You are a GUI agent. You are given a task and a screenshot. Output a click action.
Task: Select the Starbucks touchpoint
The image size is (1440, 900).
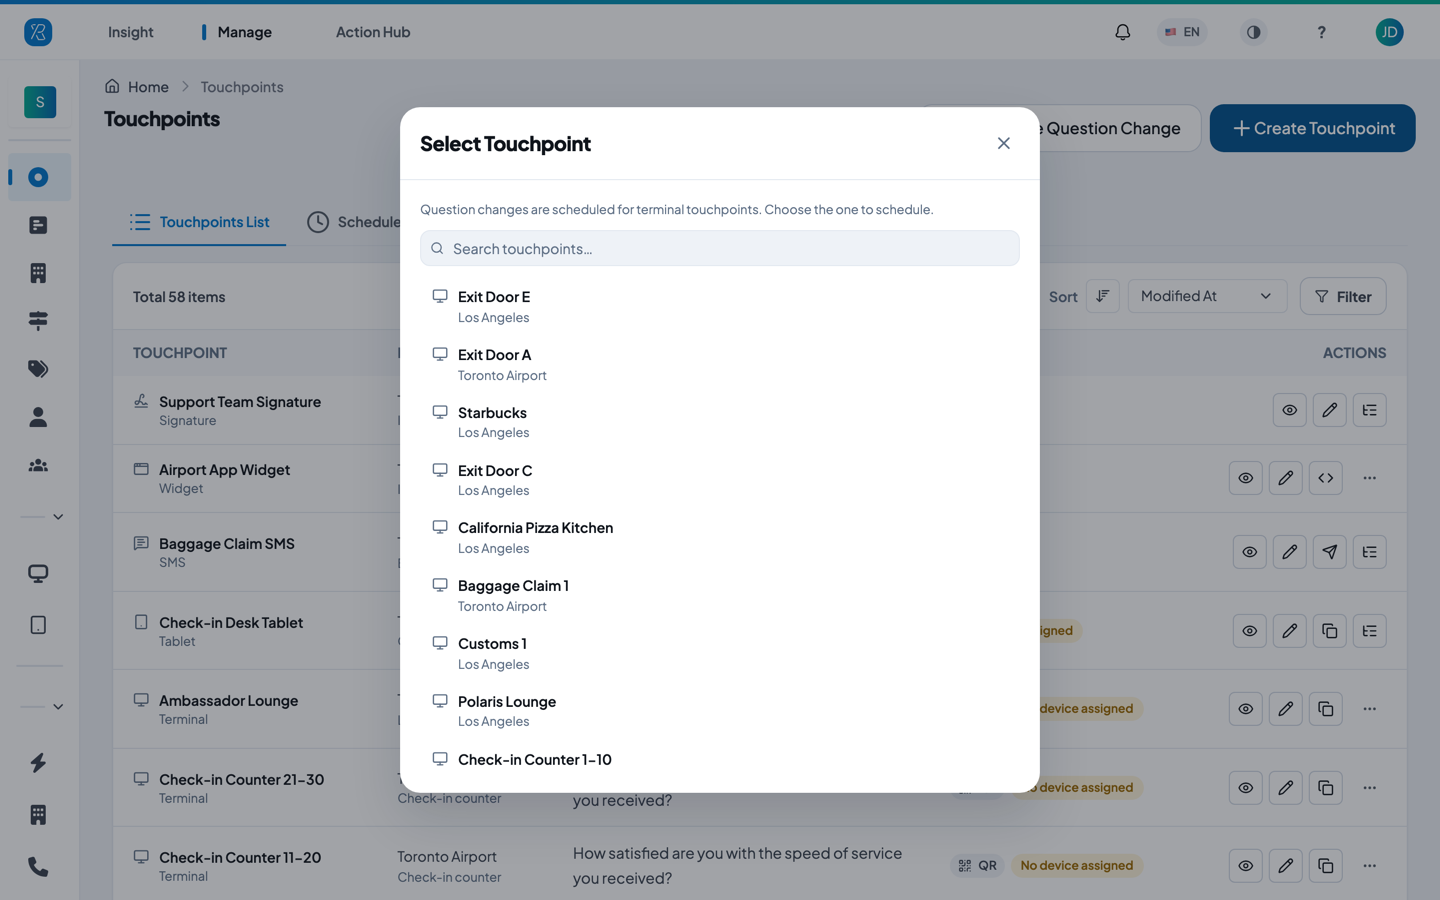click(x=719, y=422)
